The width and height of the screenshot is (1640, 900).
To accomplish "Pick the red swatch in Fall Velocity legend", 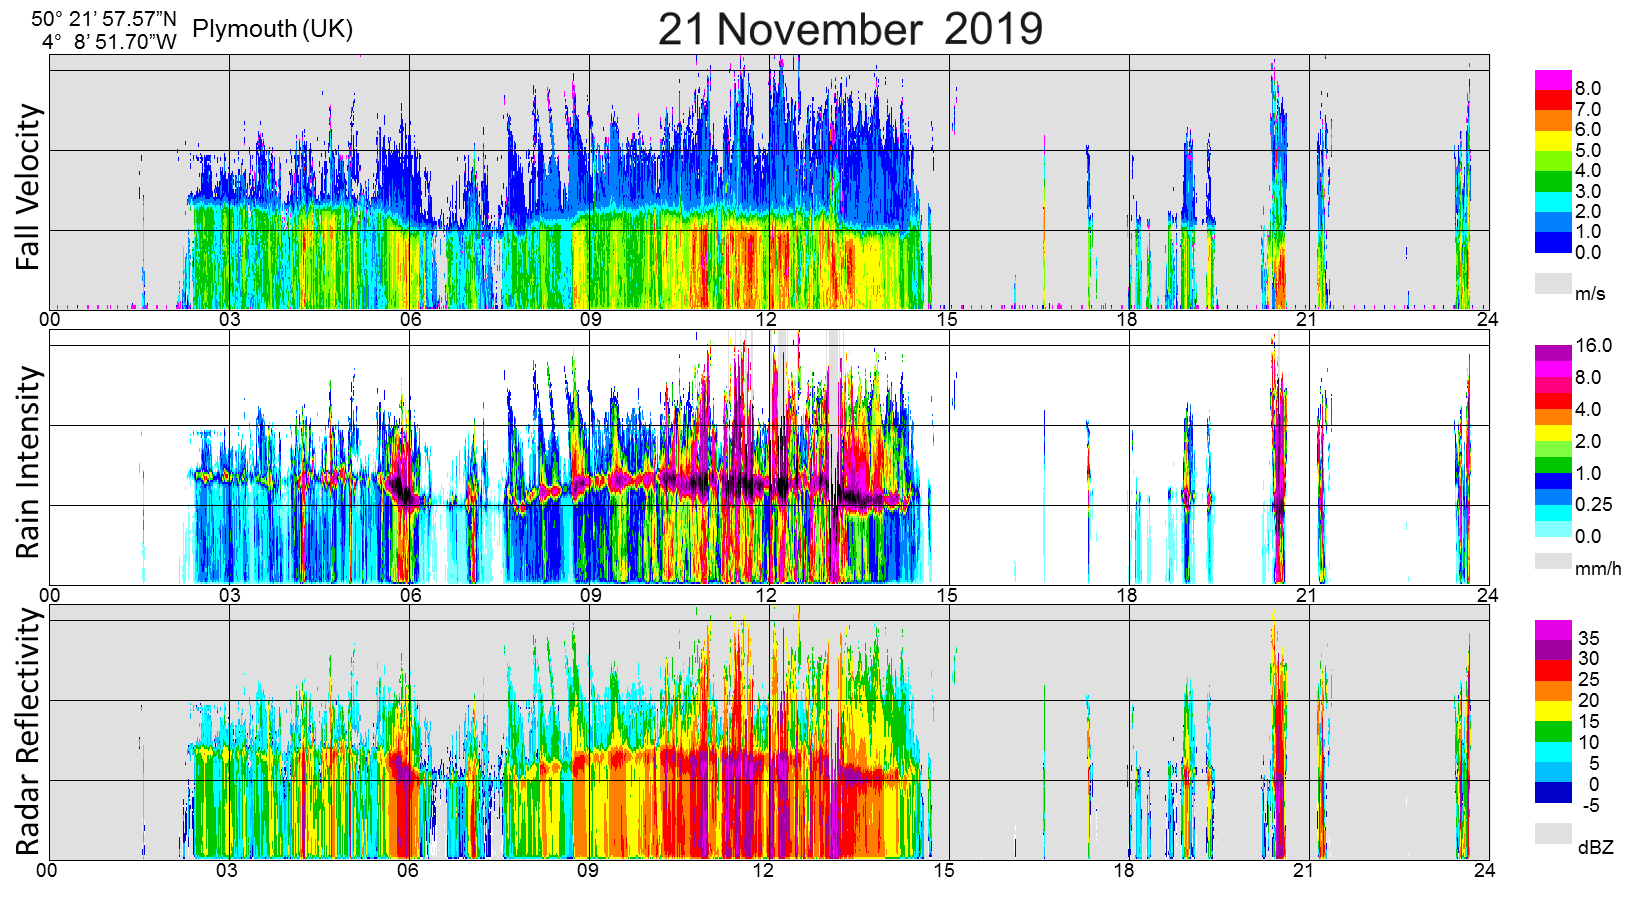I will (1553, 100).
